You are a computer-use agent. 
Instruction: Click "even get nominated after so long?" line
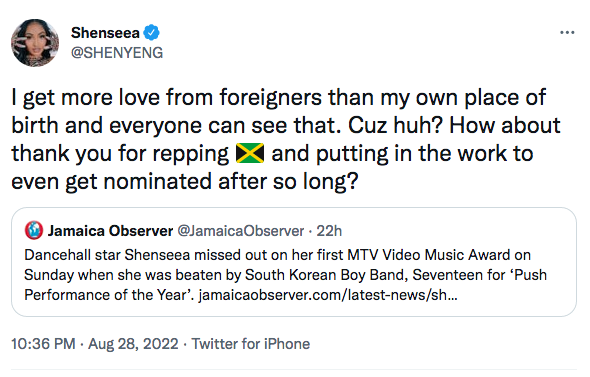click(185, 182)
